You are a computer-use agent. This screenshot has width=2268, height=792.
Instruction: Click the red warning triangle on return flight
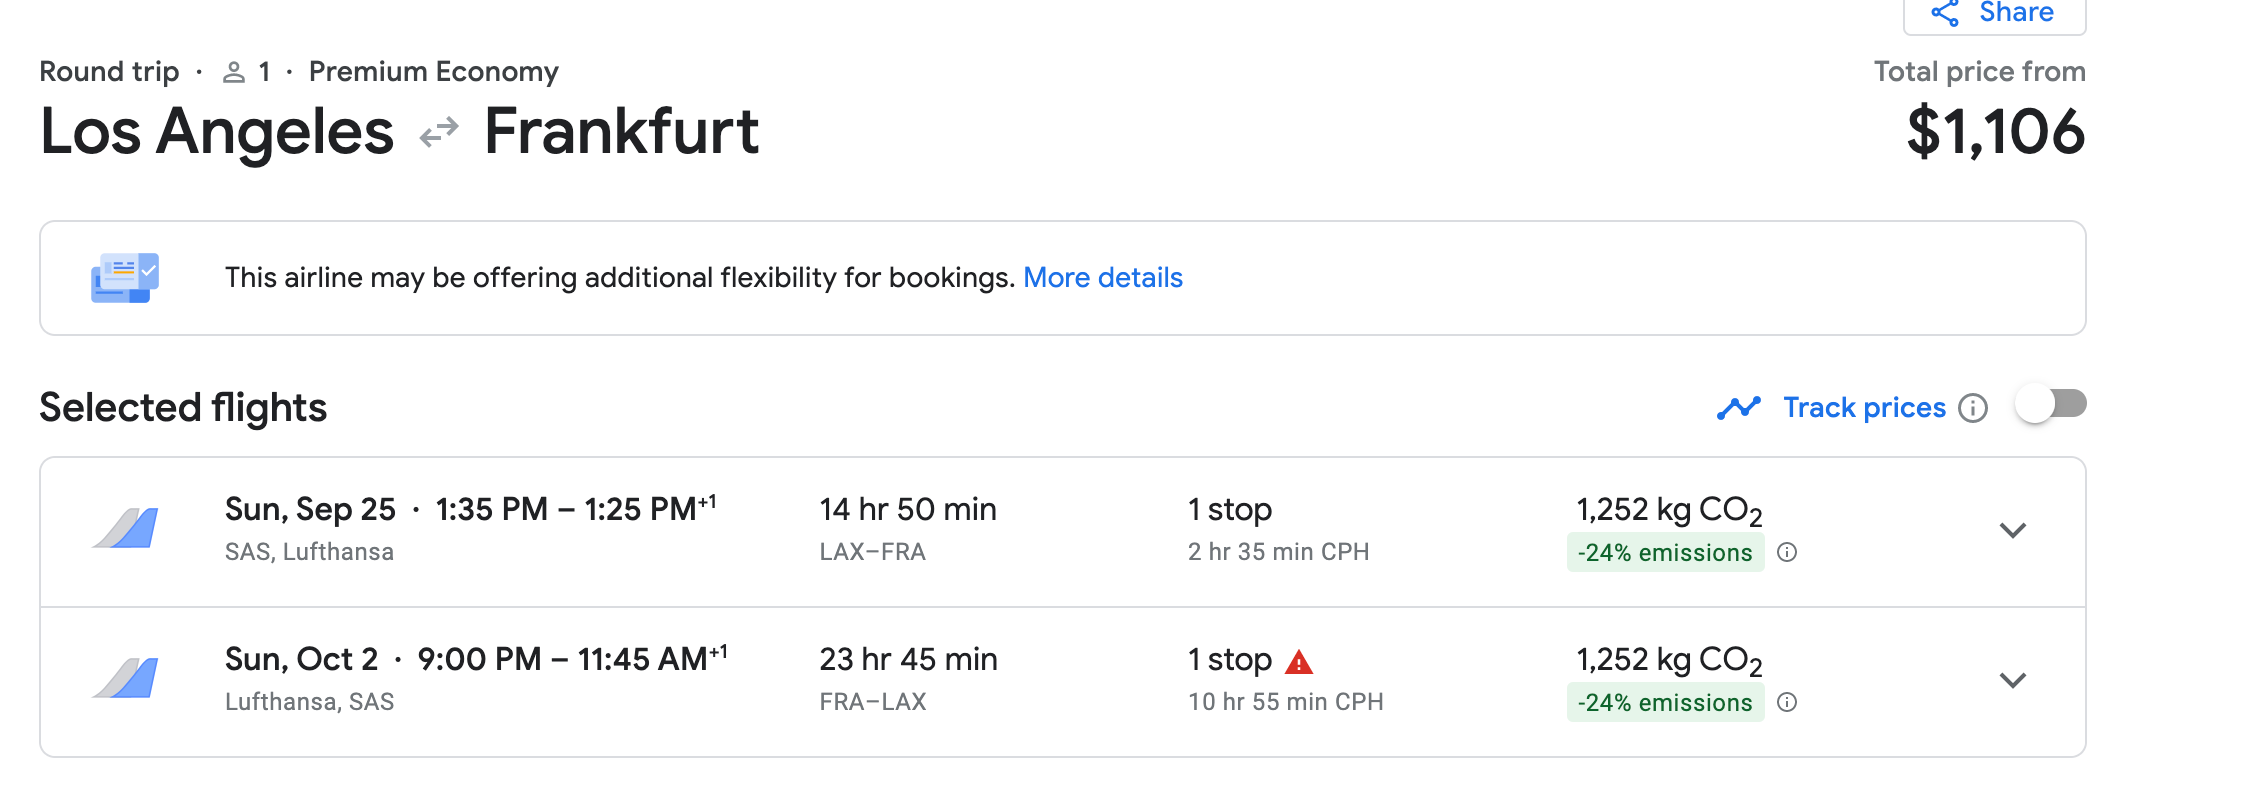pyautogui.click(x=1299, y=659)
